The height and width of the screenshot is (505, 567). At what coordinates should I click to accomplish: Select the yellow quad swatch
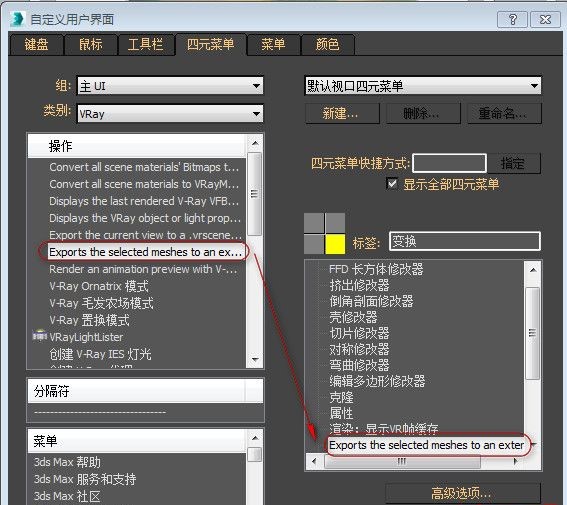click(x=335, y=244)
